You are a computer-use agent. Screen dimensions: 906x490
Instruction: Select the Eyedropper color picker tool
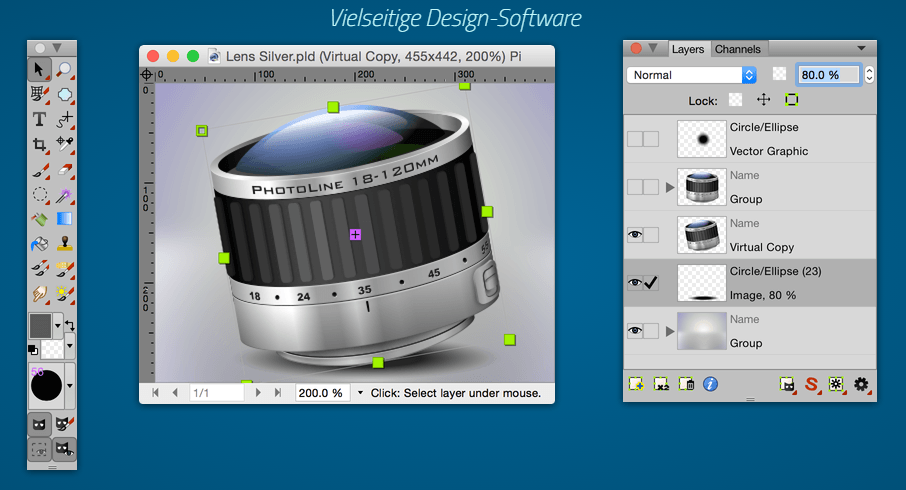coord(64,144)
